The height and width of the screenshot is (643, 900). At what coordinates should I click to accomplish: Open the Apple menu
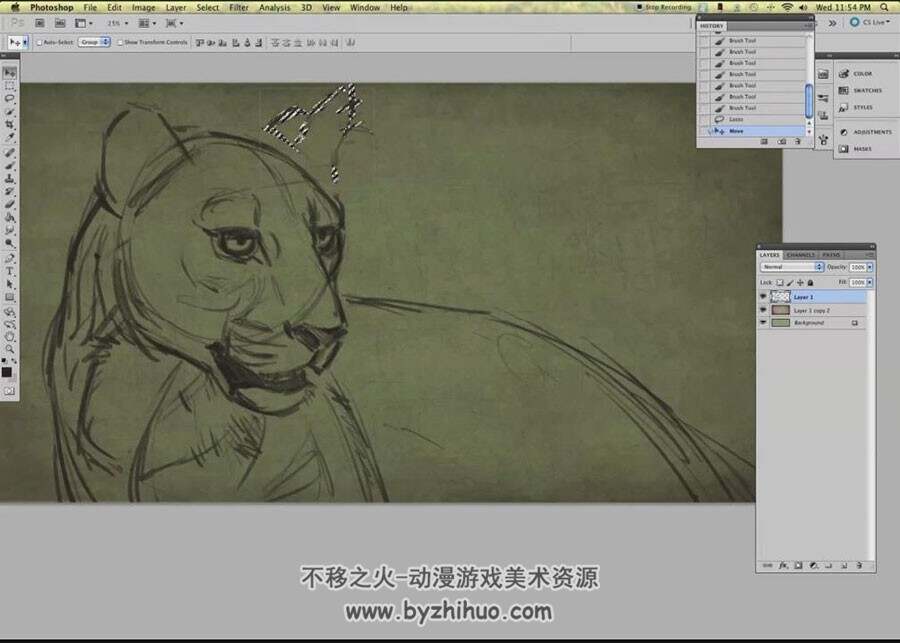[x=15, y=7]
